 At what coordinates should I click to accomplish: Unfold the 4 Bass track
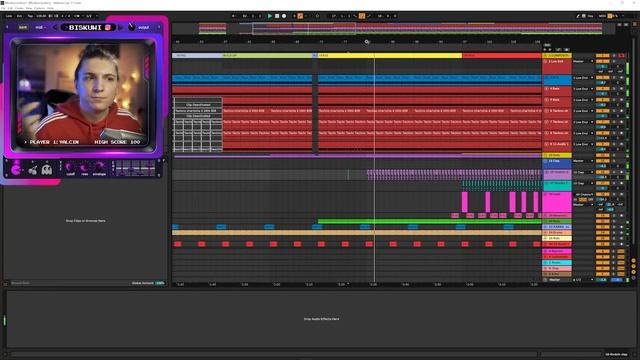(x=546, y=89)
